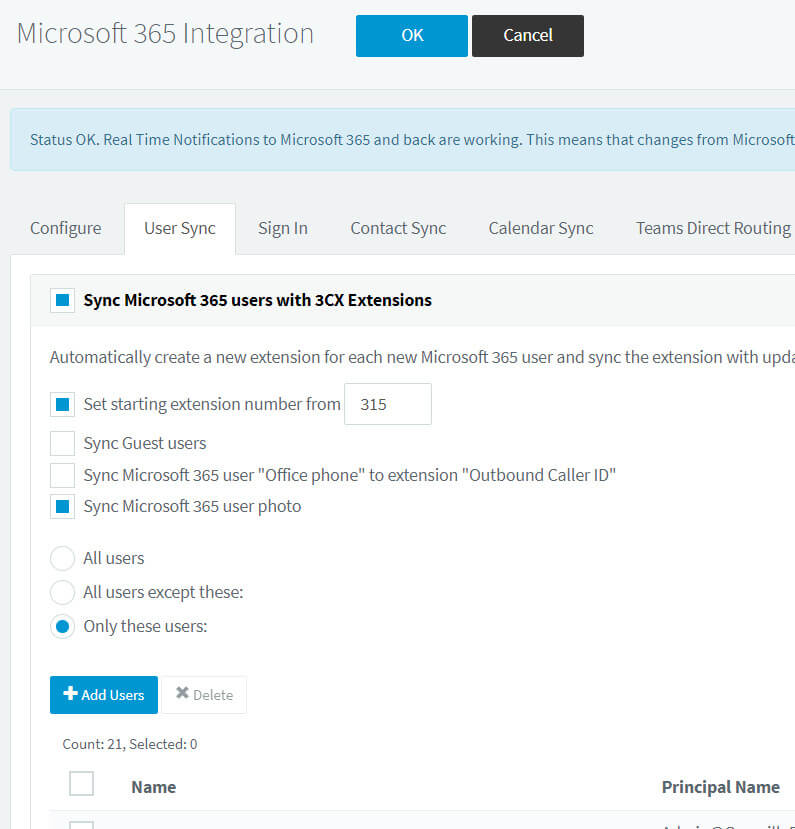Confirm settings with the OK button
The width and height of the screenshot is (795, 829).
click(x=411, y=35)
